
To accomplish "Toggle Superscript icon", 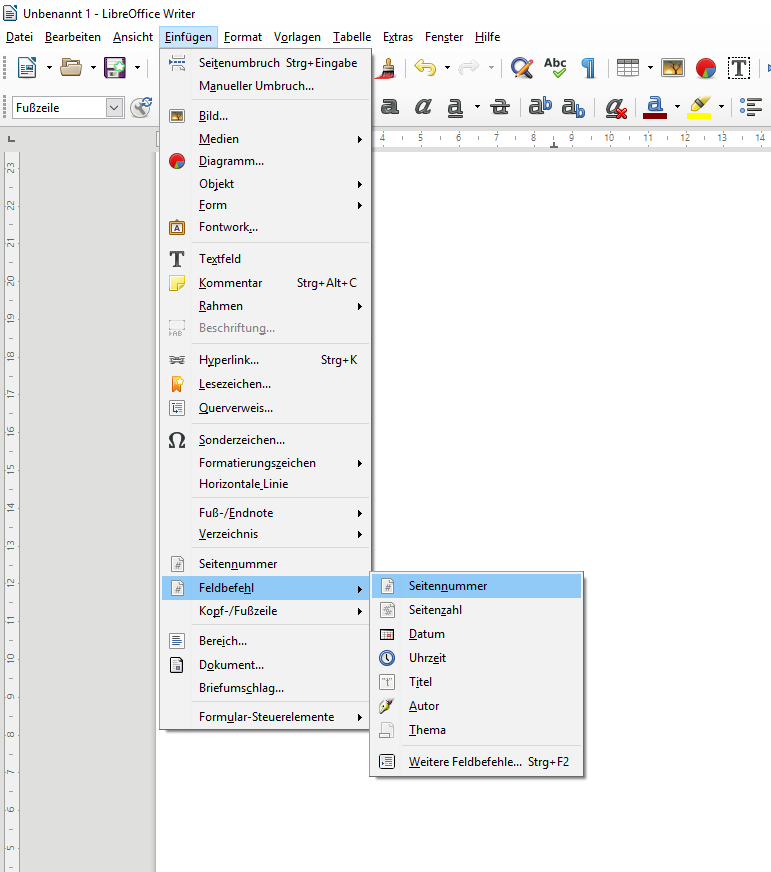I will tap(540, 106).
